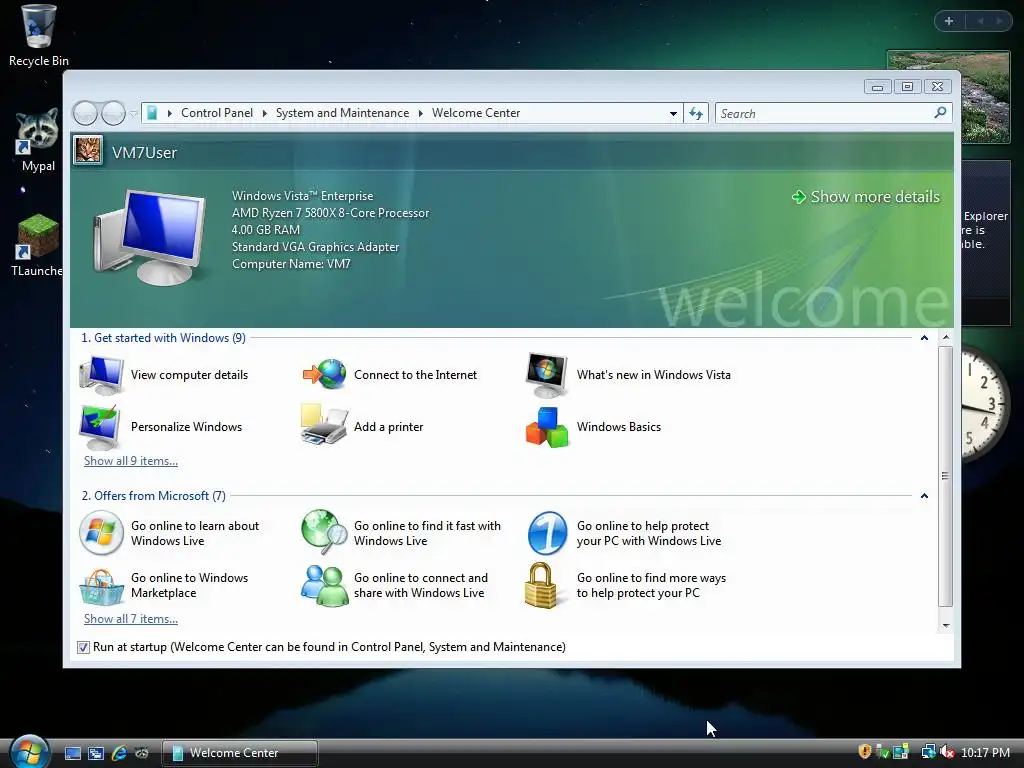Click Show desktop in Quick Launch
The width and height of the screenshot is (1024, 768).
pos(72,753)
